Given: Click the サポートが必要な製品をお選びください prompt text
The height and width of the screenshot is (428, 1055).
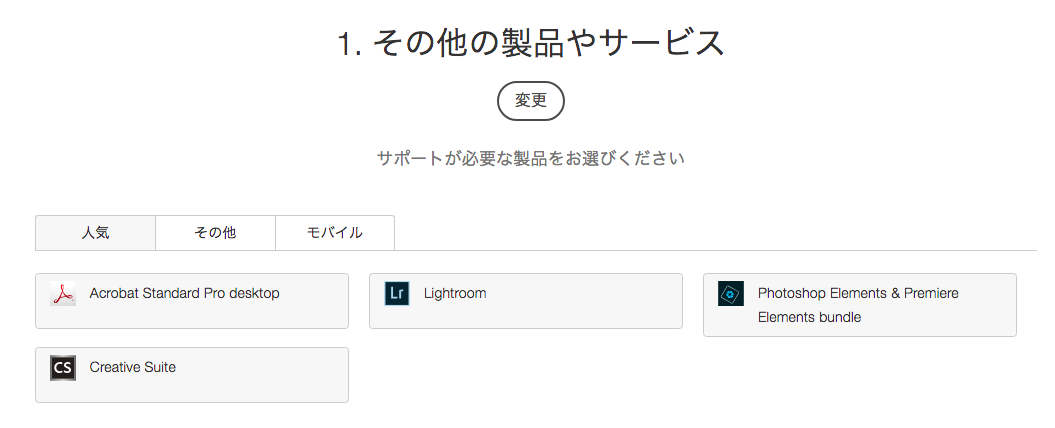Looking at the screenshot, I should pyautogui.click(x=530, y=158).
